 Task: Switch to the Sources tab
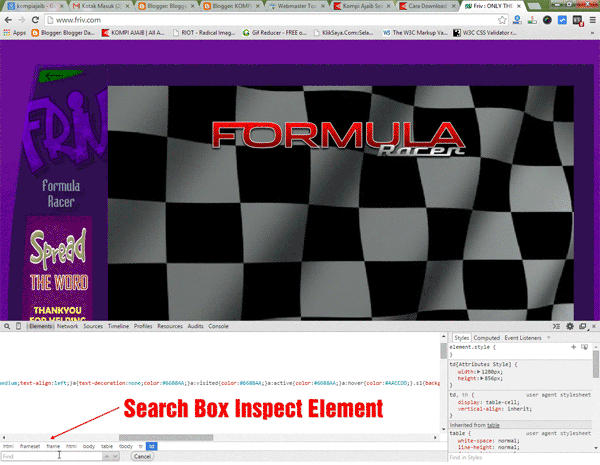(93, 326)
